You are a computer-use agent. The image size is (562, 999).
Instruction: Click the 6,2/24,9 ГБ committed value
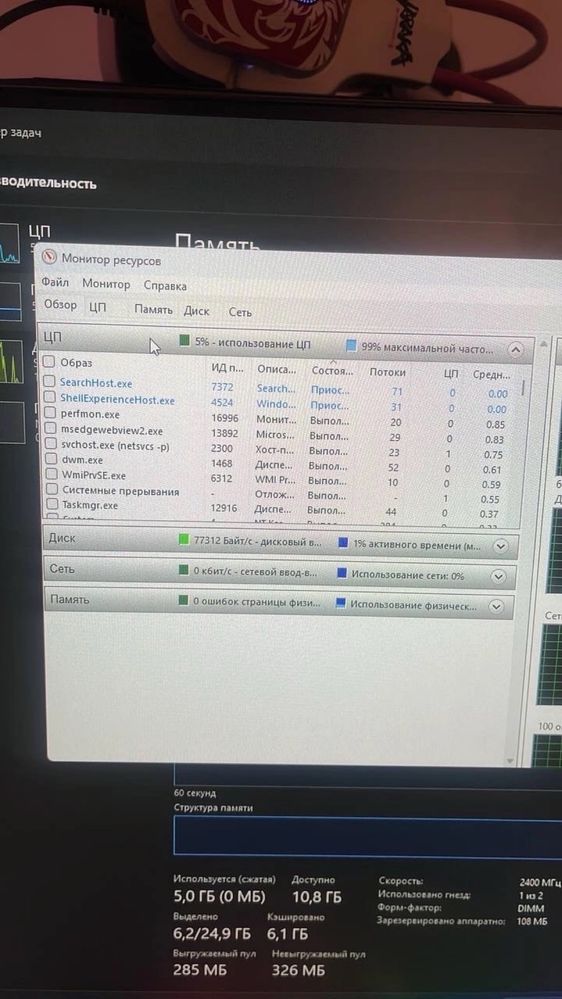tap(212, 934)
